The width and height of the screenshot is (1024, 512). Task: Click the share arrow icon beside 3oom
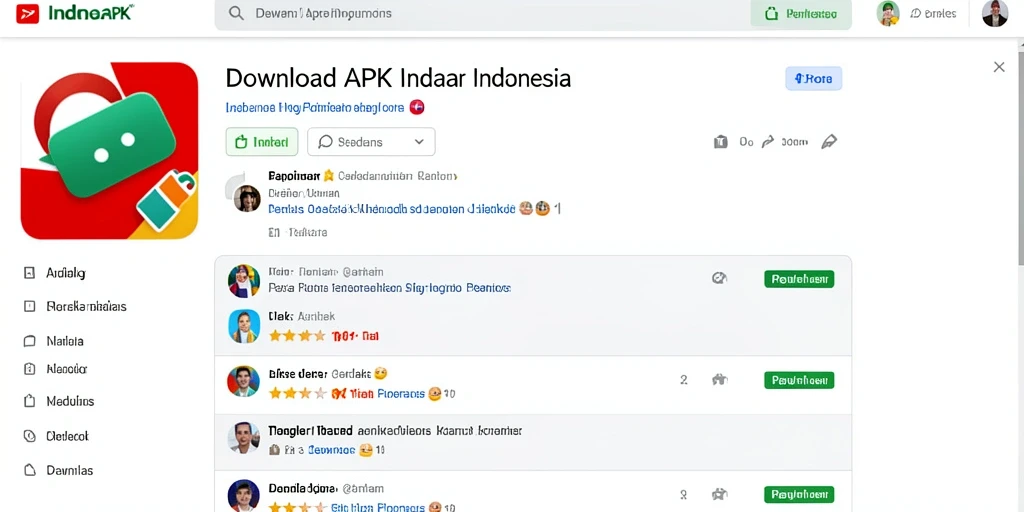[x=768, y=141]
